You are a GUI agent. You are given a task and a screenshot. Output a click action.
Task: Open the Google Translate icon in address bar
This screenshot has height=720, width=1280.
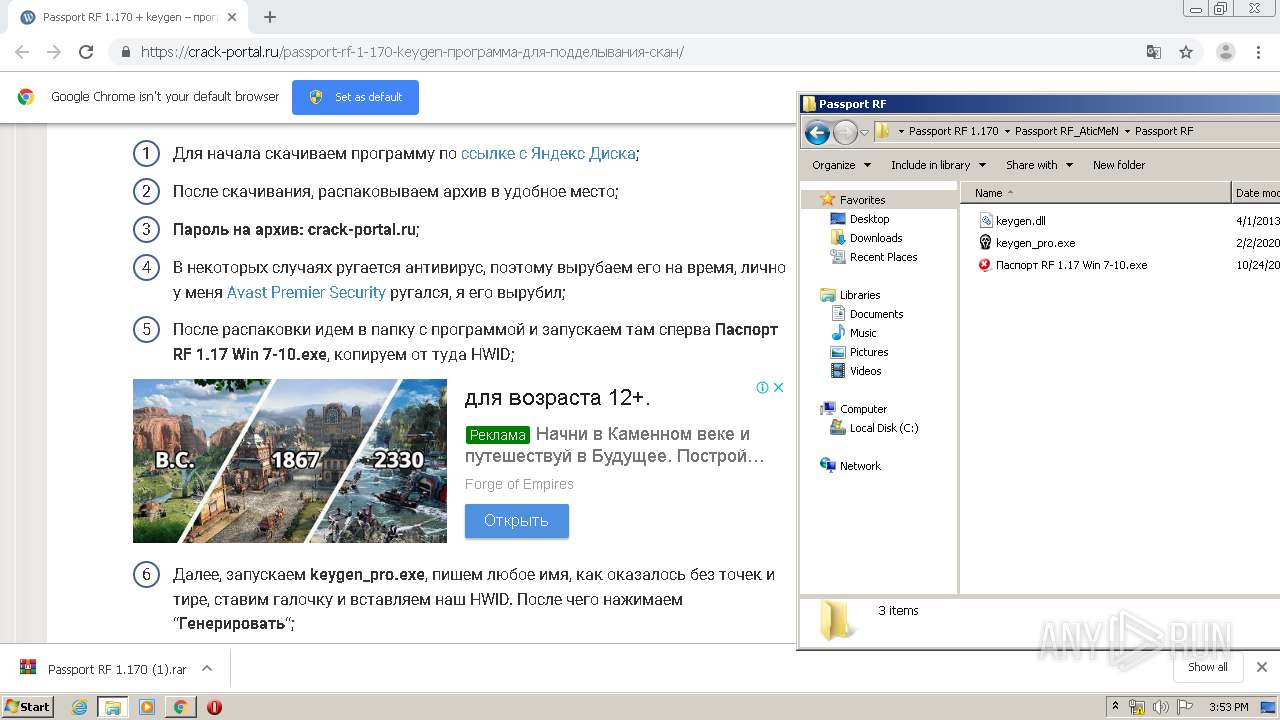point(1154,52)
